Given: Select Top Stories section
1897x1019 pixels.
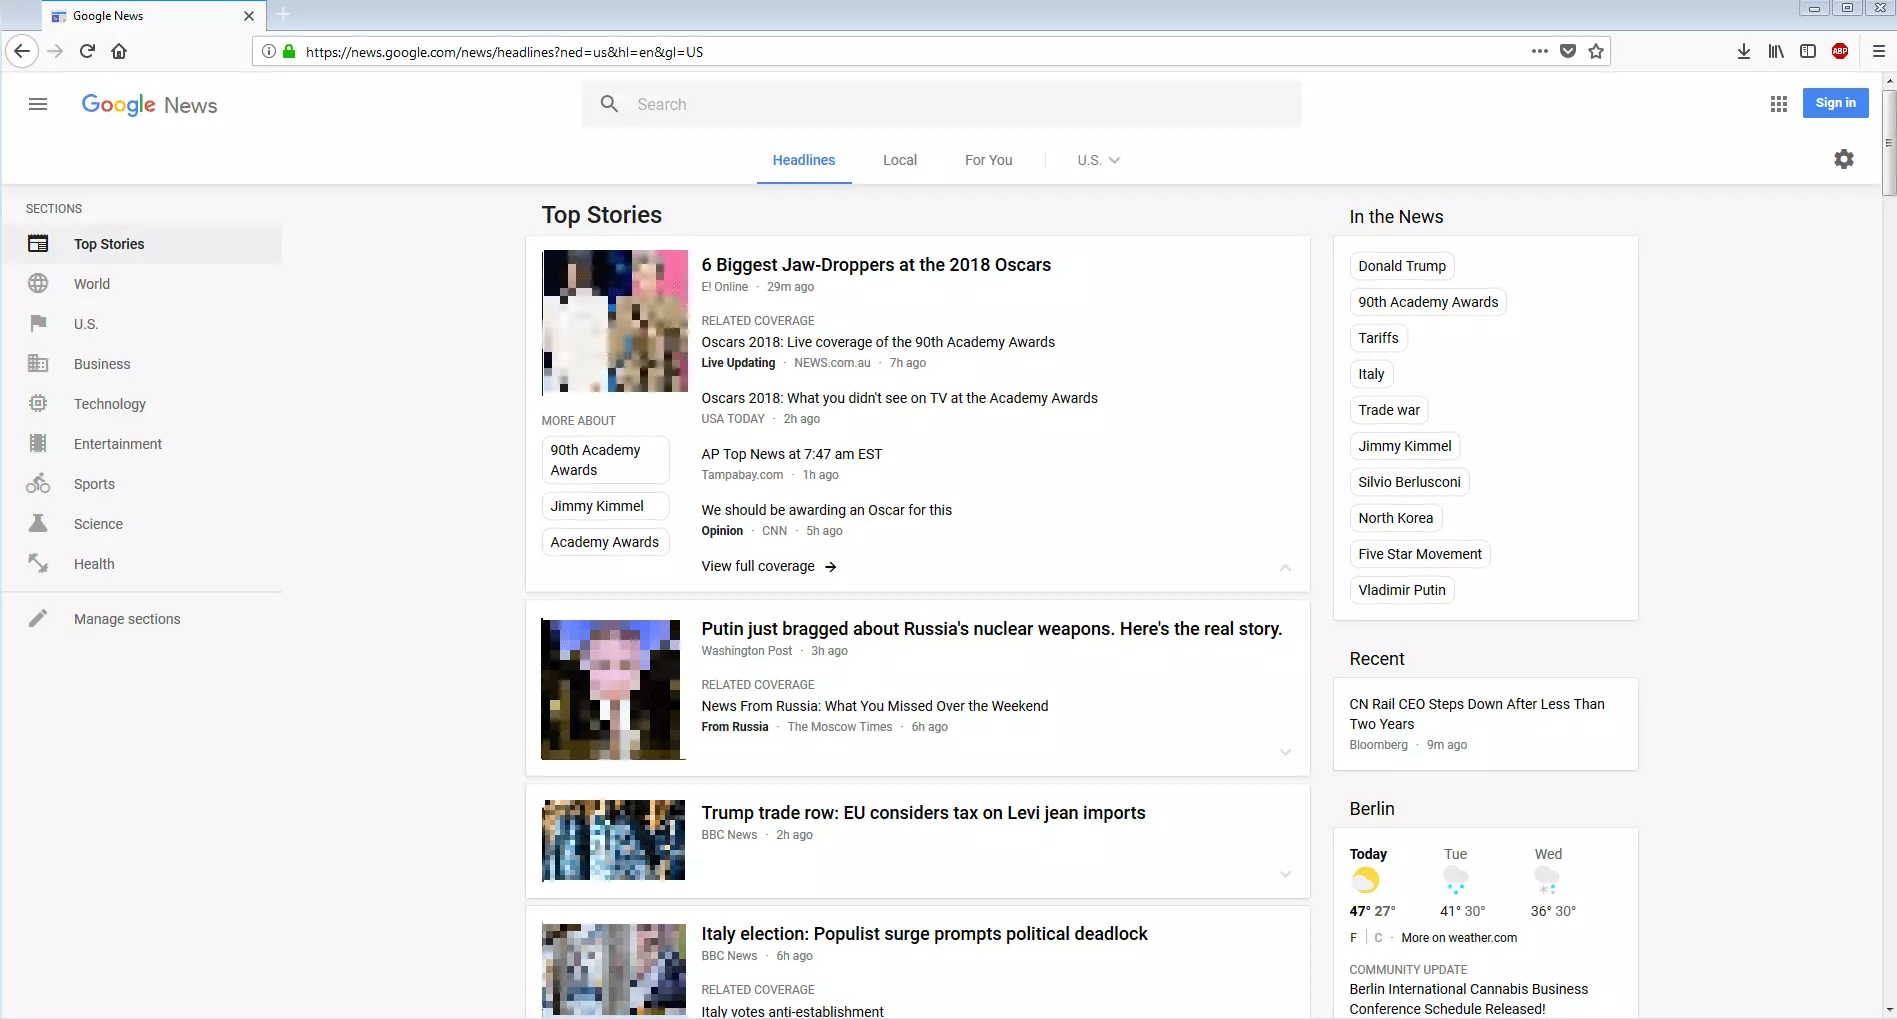Looking at the screenshot, I should tap(142, 244).
